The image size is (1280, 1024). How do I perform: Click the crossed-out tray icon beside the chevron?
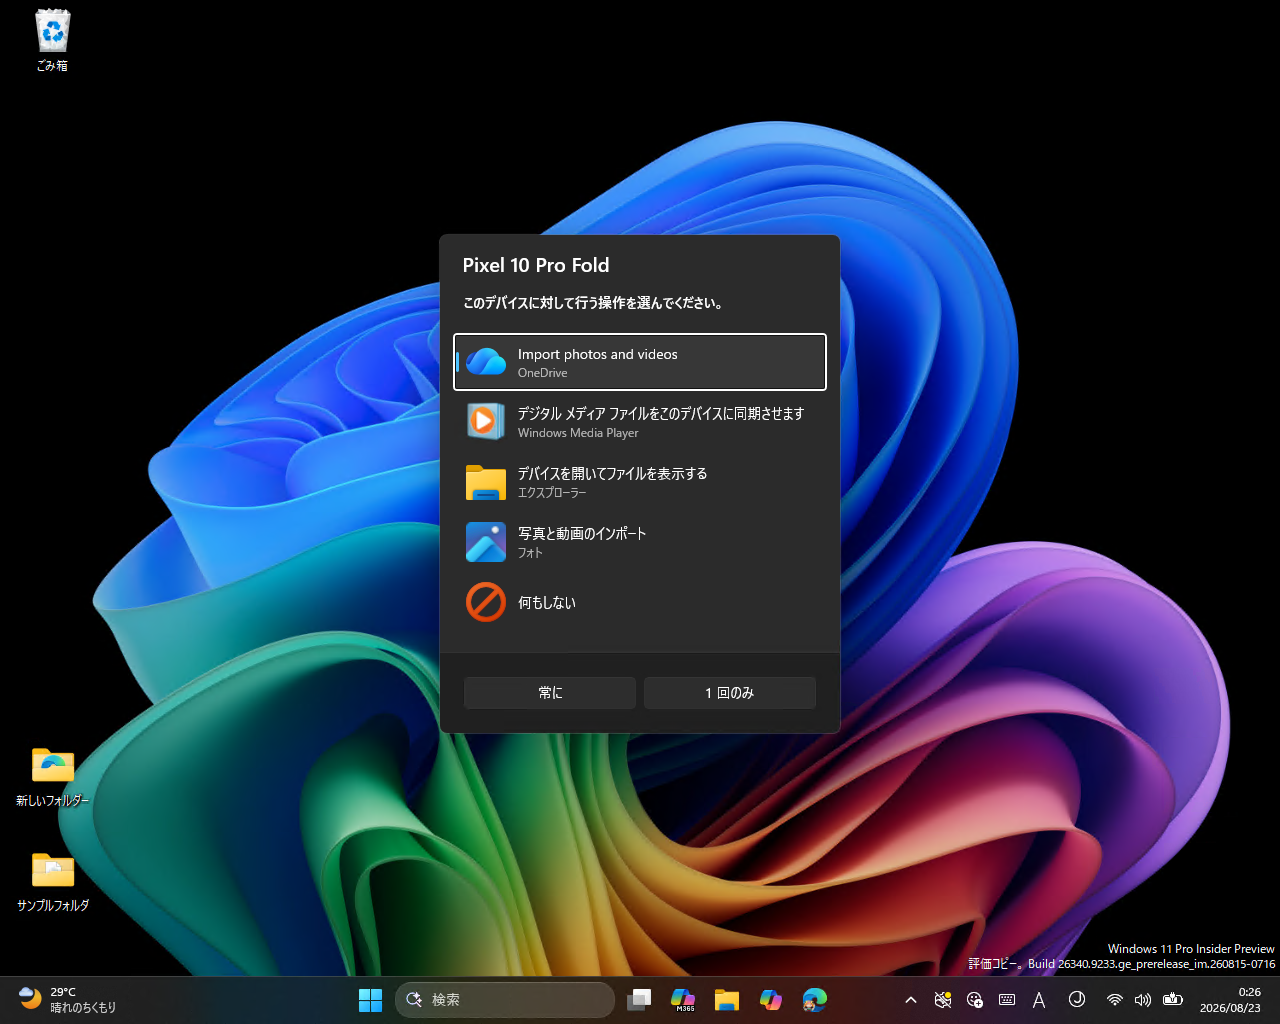[x=943, y=1000]
